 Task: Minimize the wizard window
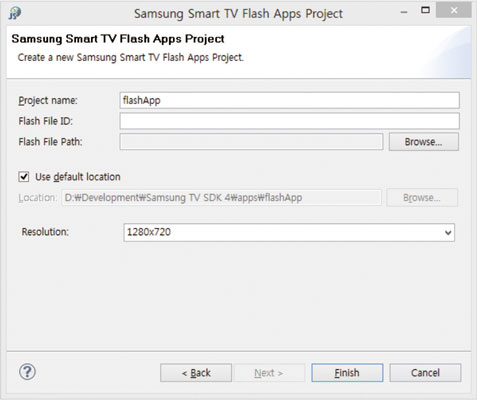[404, 12]
